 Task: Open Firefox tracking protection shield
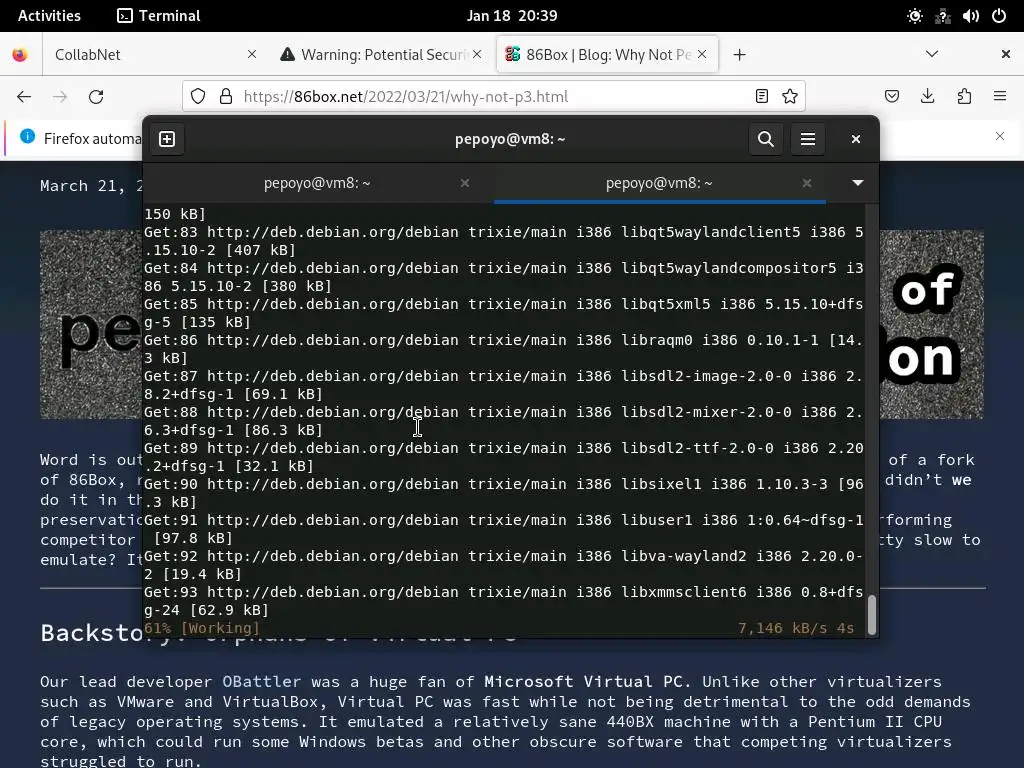coord(198,97)
